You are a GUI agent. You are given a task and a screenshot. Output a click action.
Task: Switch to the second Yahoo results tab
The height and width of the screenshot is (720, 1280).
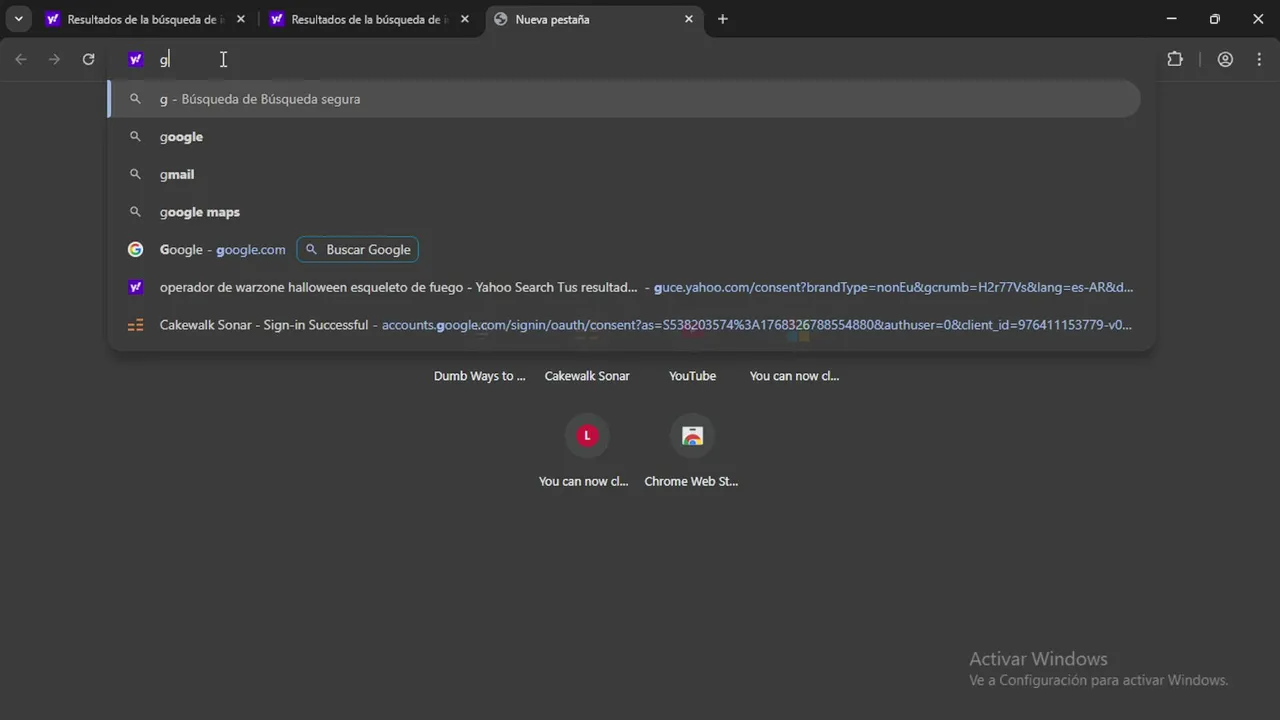pyautogui.click(x=369, y=19)
